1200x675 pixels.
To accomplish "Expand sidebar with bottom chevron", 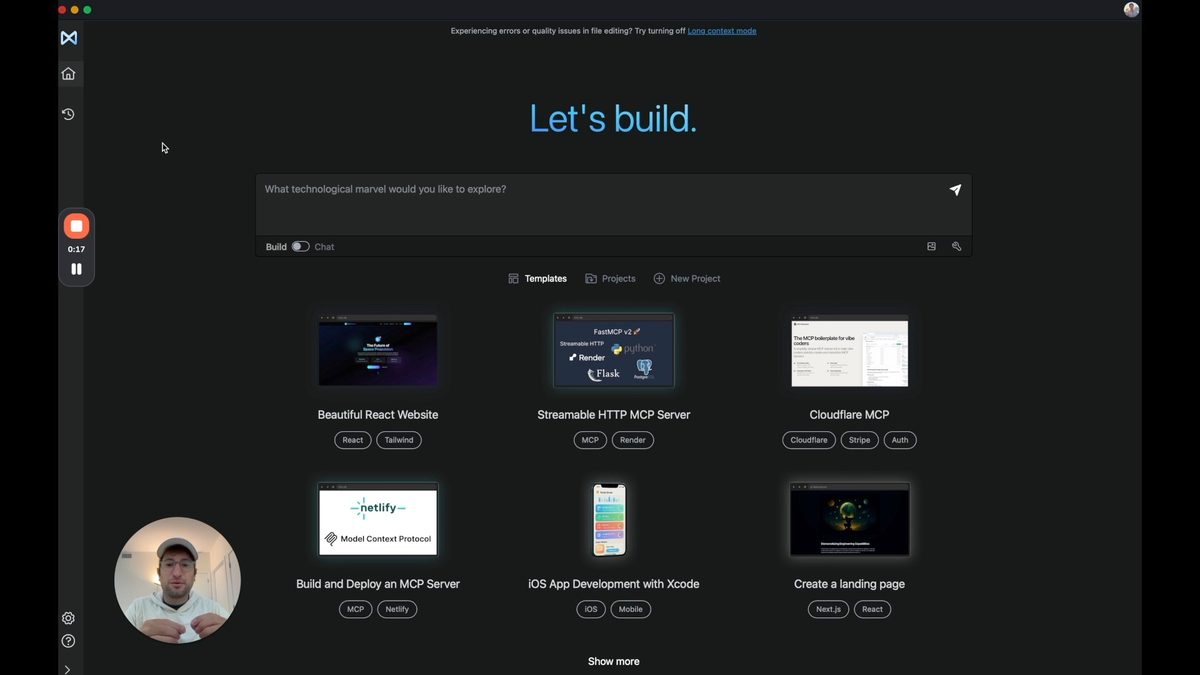I will (67, 669).
